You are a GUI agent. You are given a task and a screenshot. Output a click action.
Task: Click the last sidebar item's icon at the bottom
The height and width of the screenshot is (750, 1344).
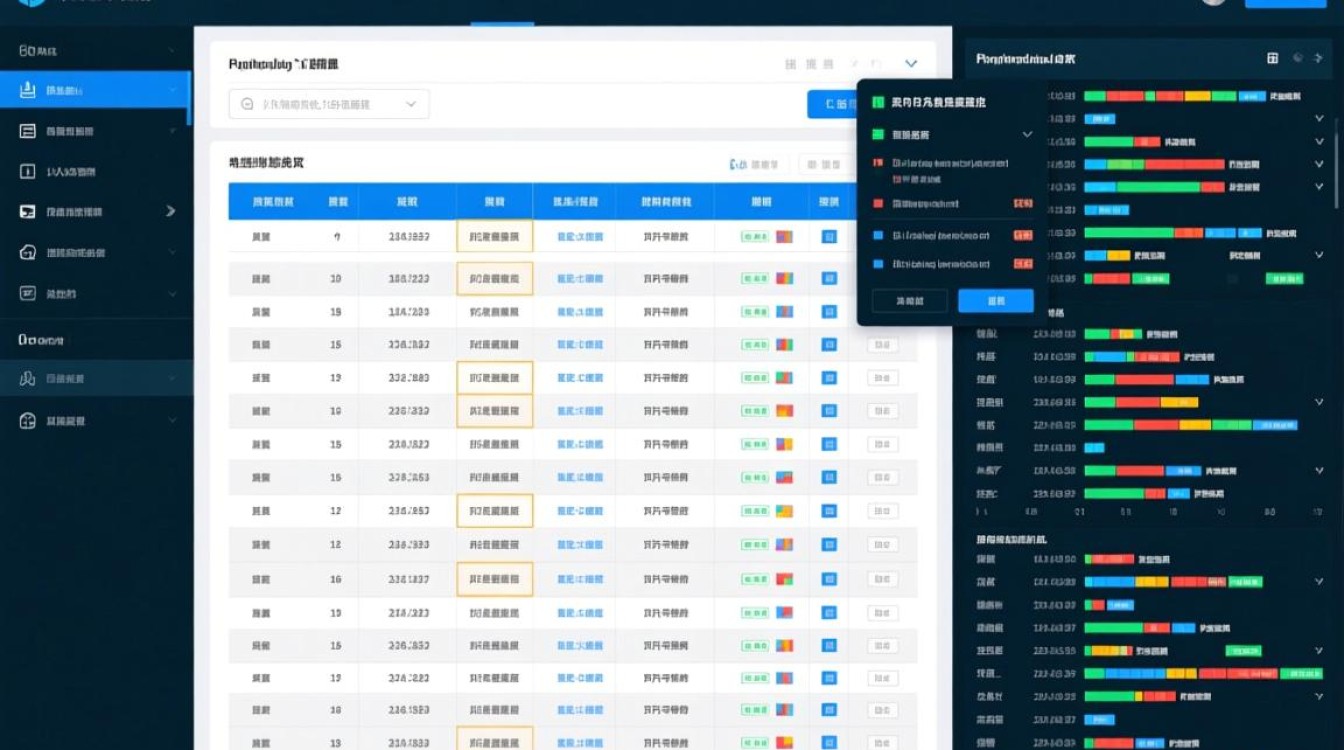(x=28, y=421)
